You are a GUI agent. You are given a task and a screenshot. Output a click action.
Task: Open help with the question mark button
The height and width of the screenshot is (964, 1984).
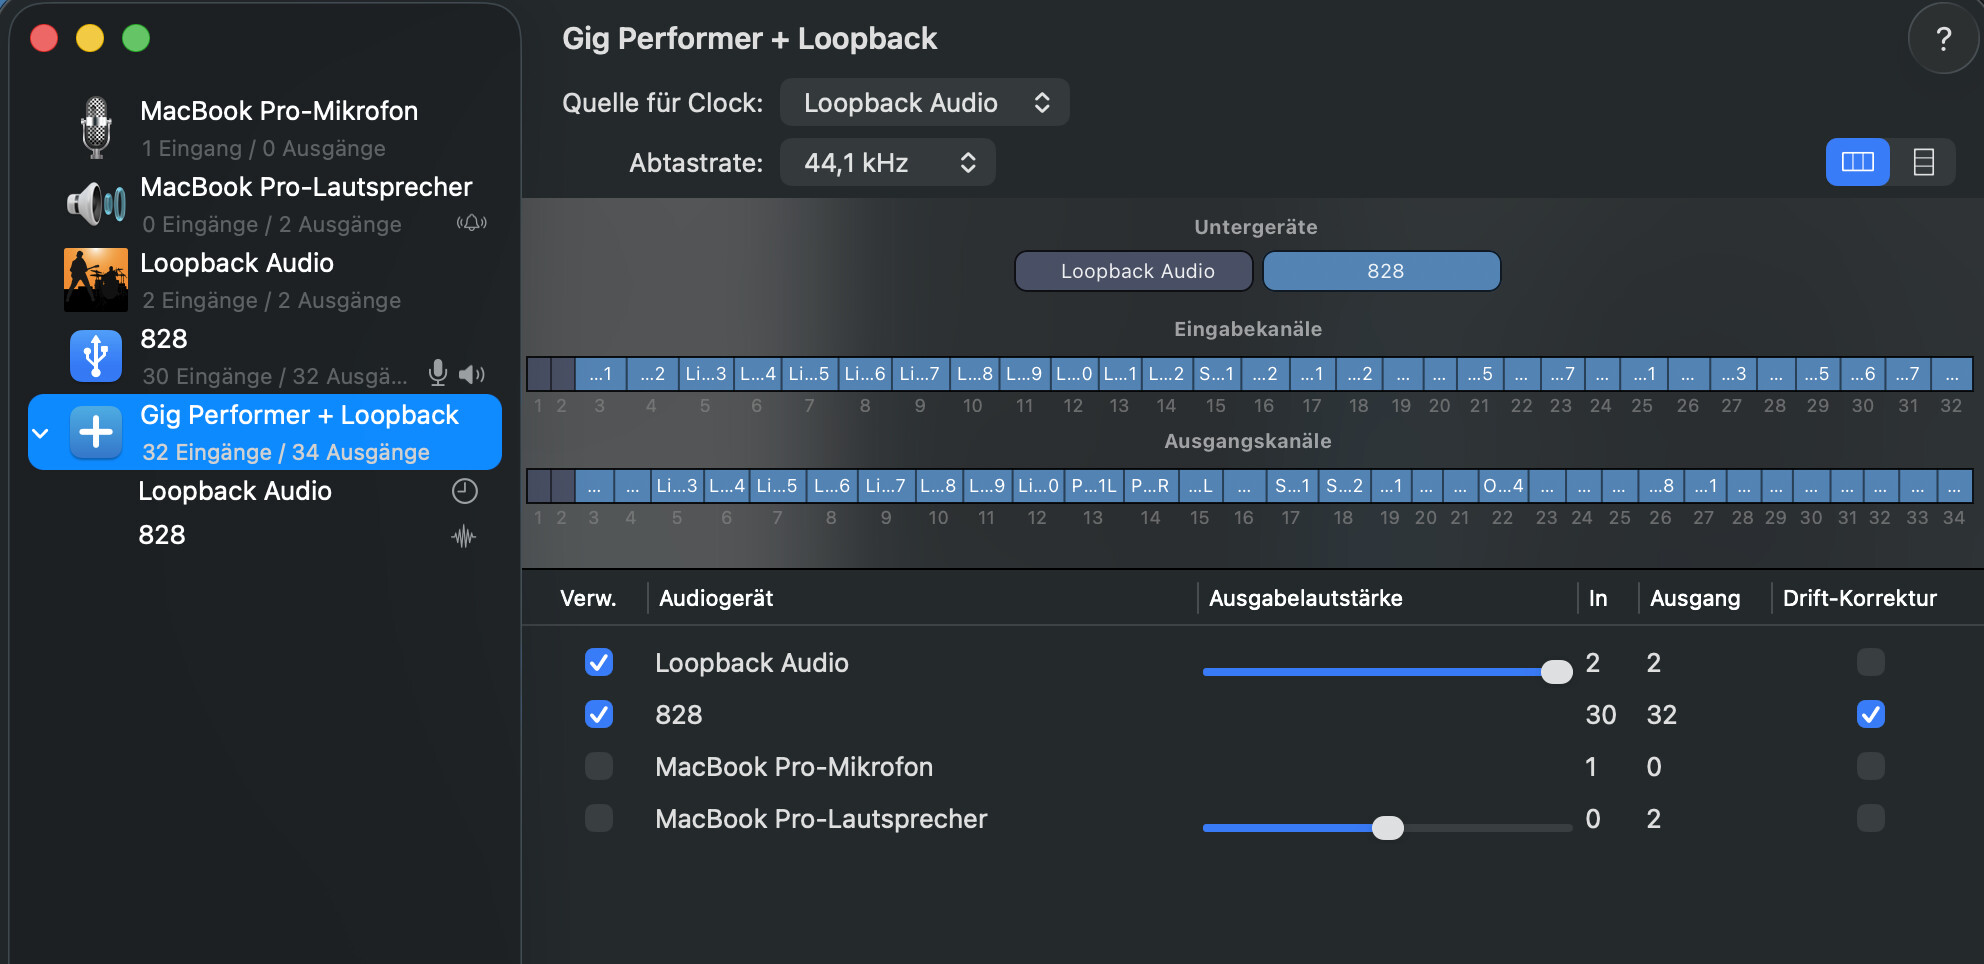1943,39
